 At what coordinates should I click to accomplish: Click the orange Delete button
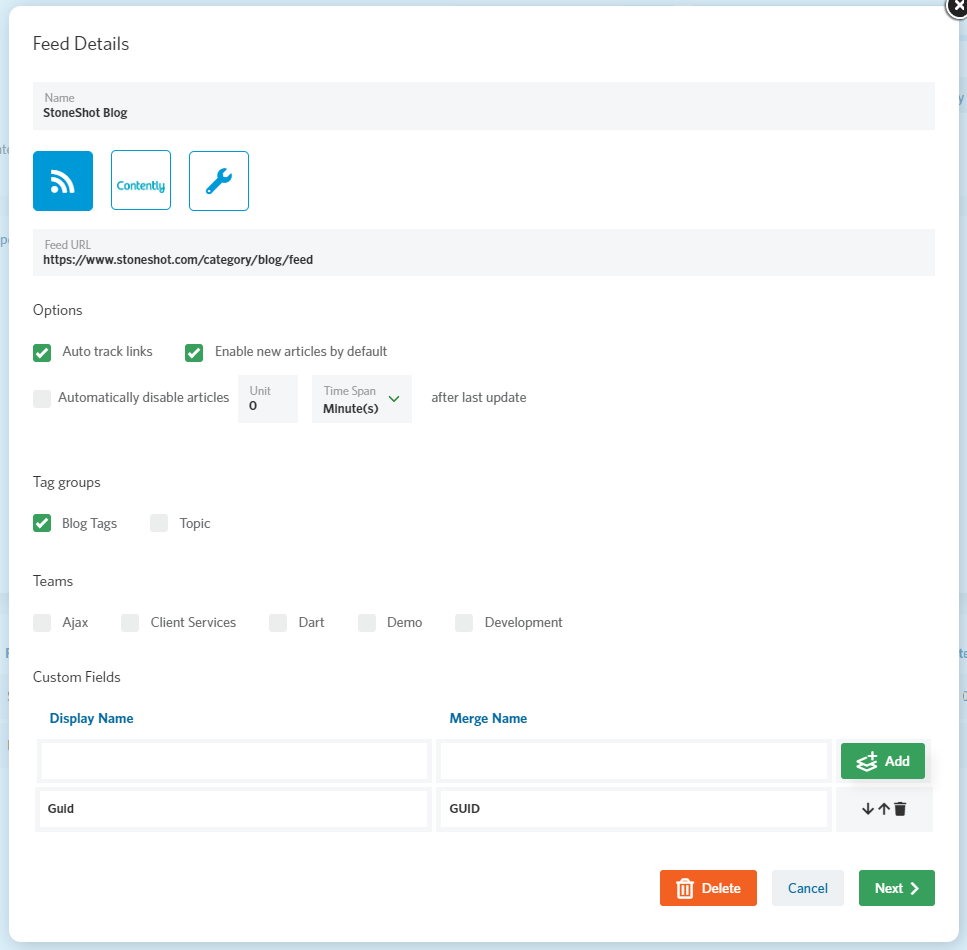[708, 888]
